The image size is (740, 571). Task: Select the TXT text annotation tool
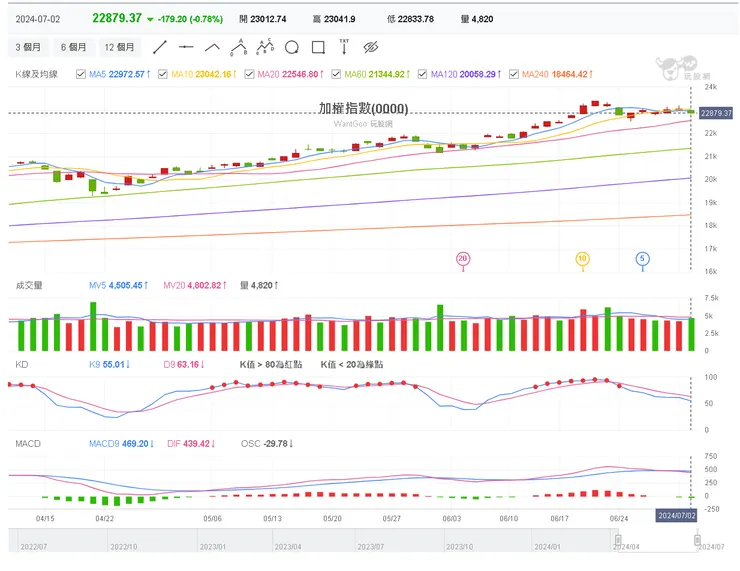344,47
